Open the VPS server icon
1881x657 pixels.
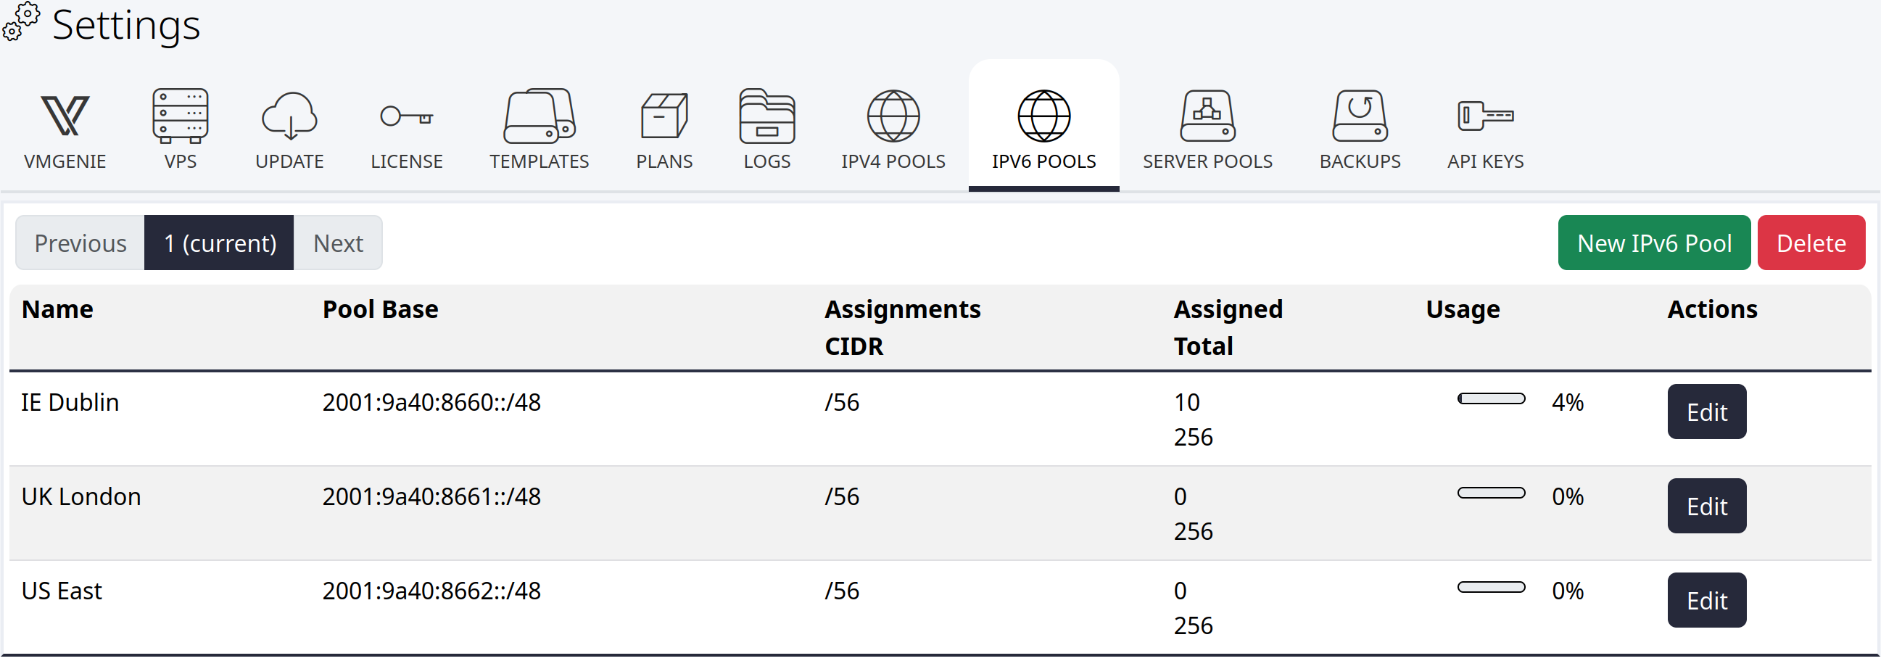(180, 116)
